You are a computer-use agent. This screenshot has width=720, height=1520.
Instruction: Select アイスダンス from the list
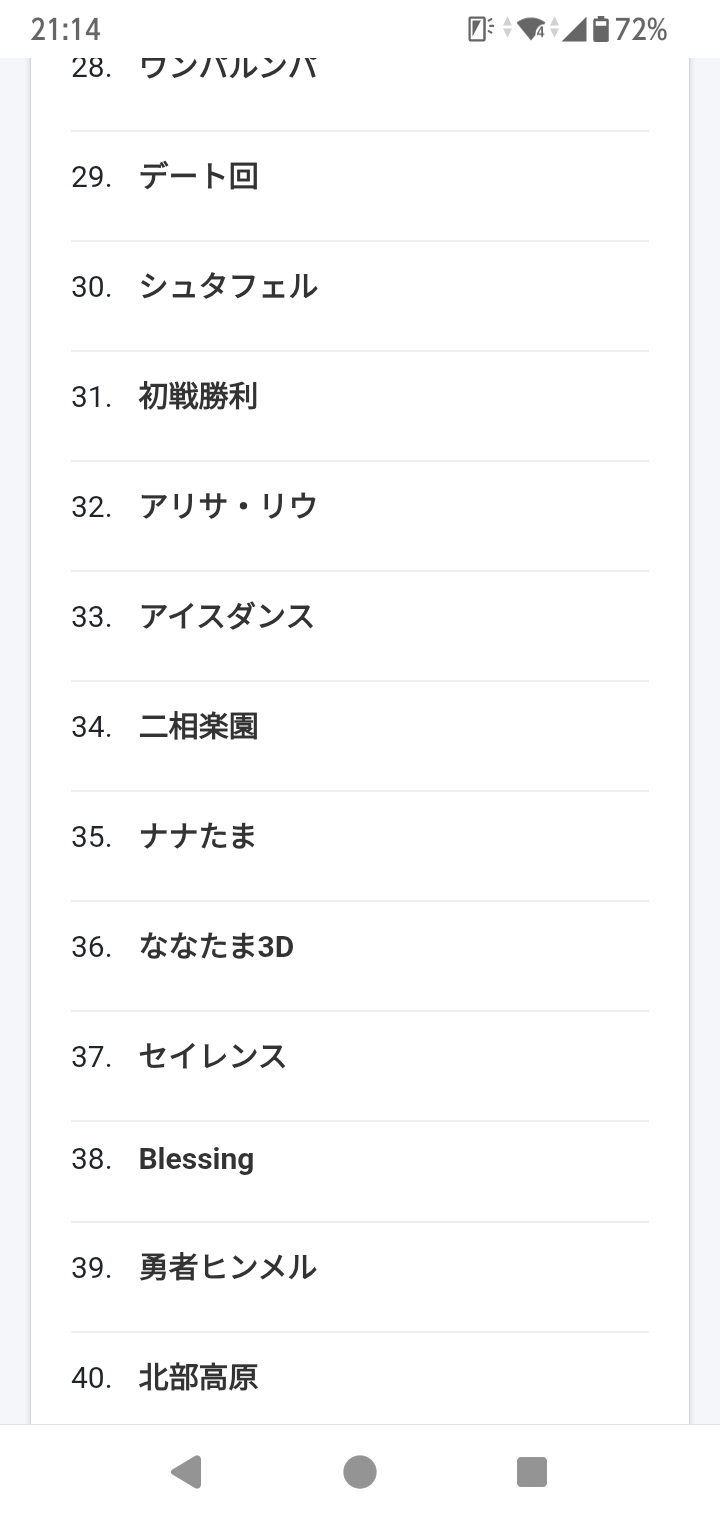226,617
